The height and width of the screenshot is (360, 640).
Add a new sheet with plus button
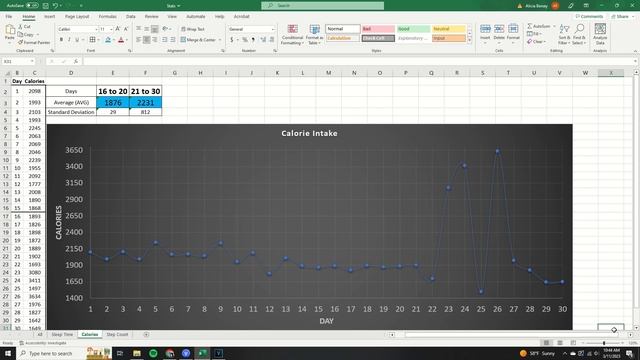click(x=146, y=334)
